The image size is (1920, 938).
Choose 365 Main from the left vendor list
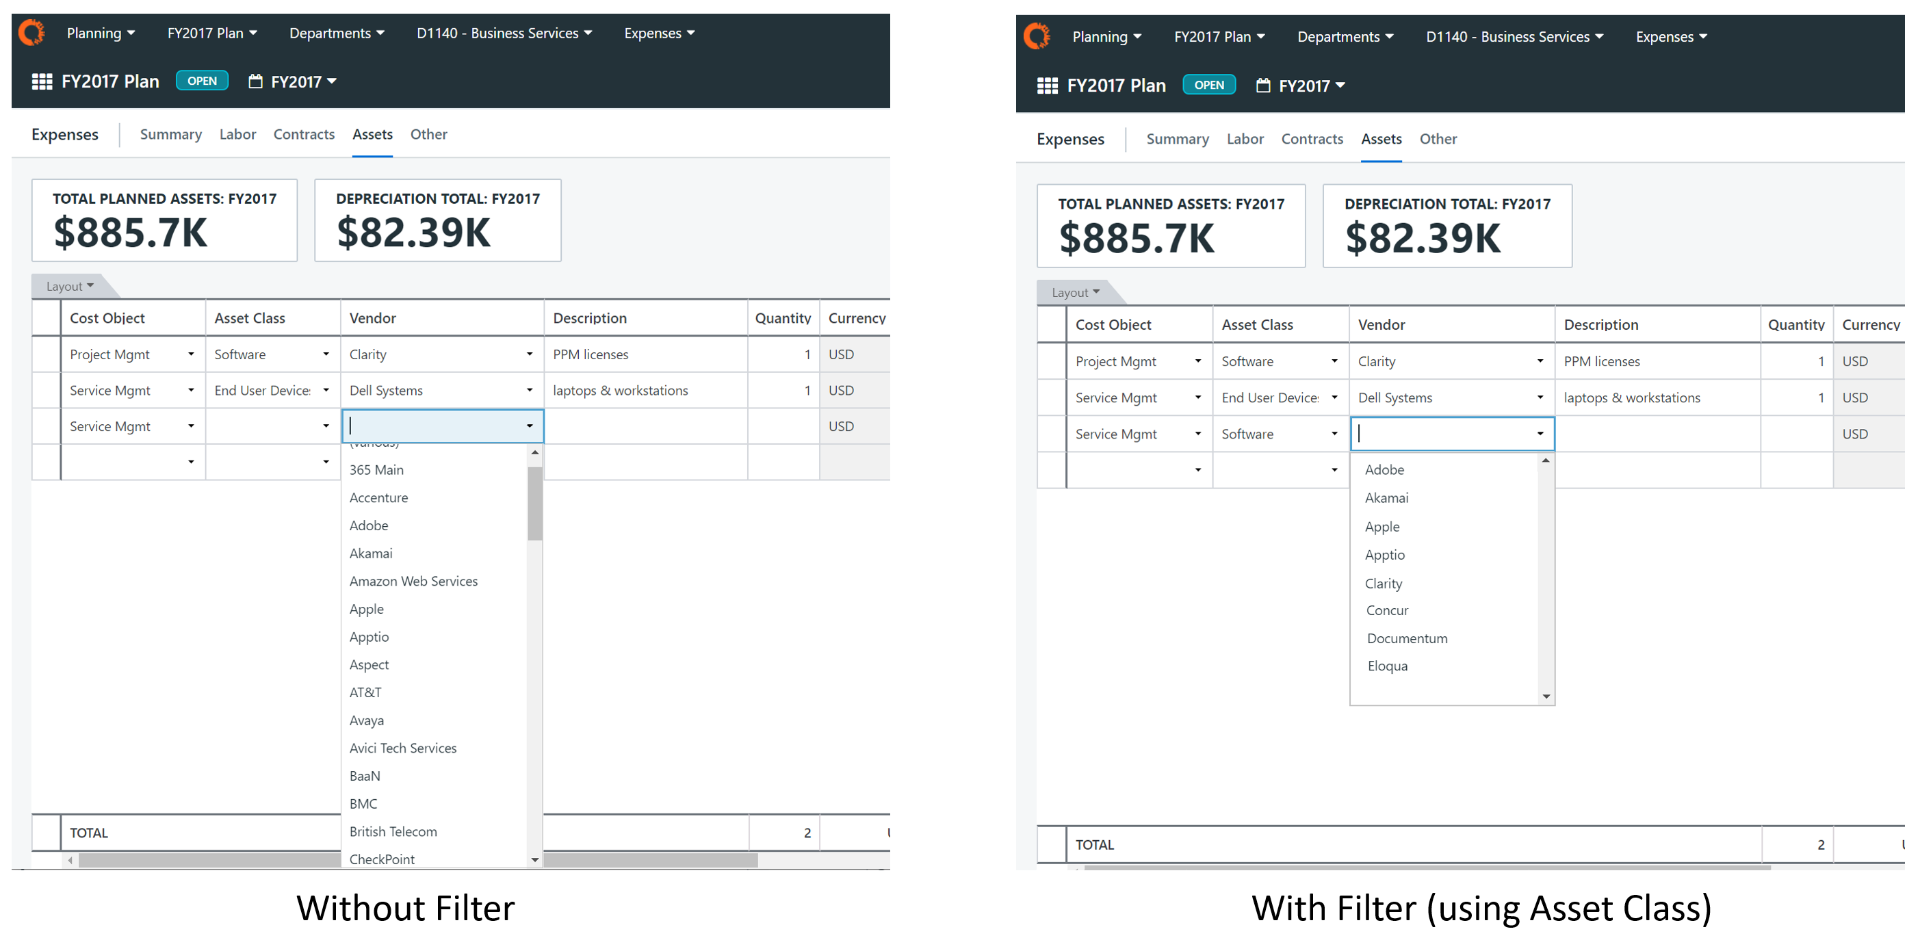click(x=377, y=470)
